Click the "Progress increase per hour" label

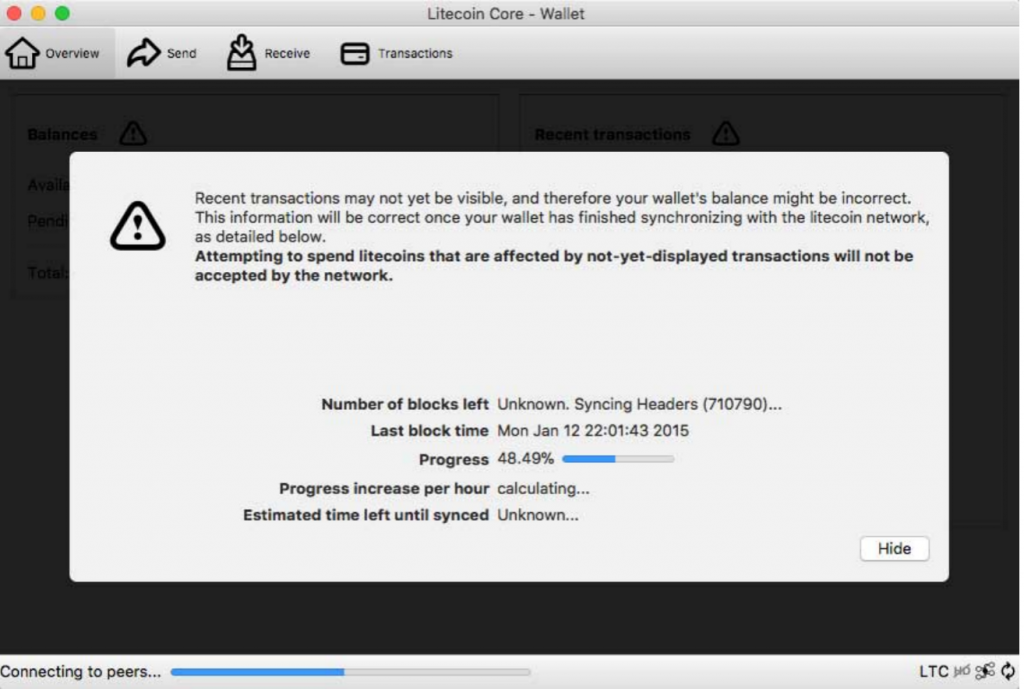click(x=384, y=489)
